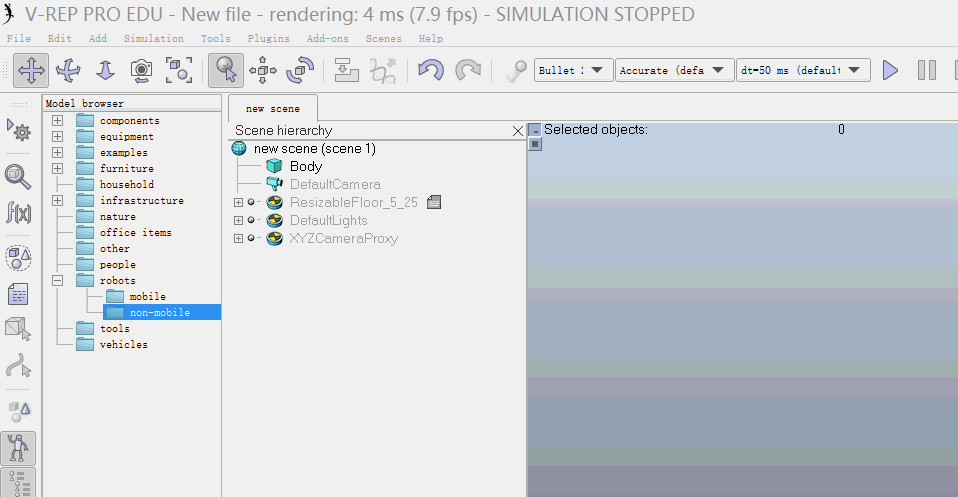958x497 pixels.
Task: Open the Add menu
Action: (x=98, y=39)
